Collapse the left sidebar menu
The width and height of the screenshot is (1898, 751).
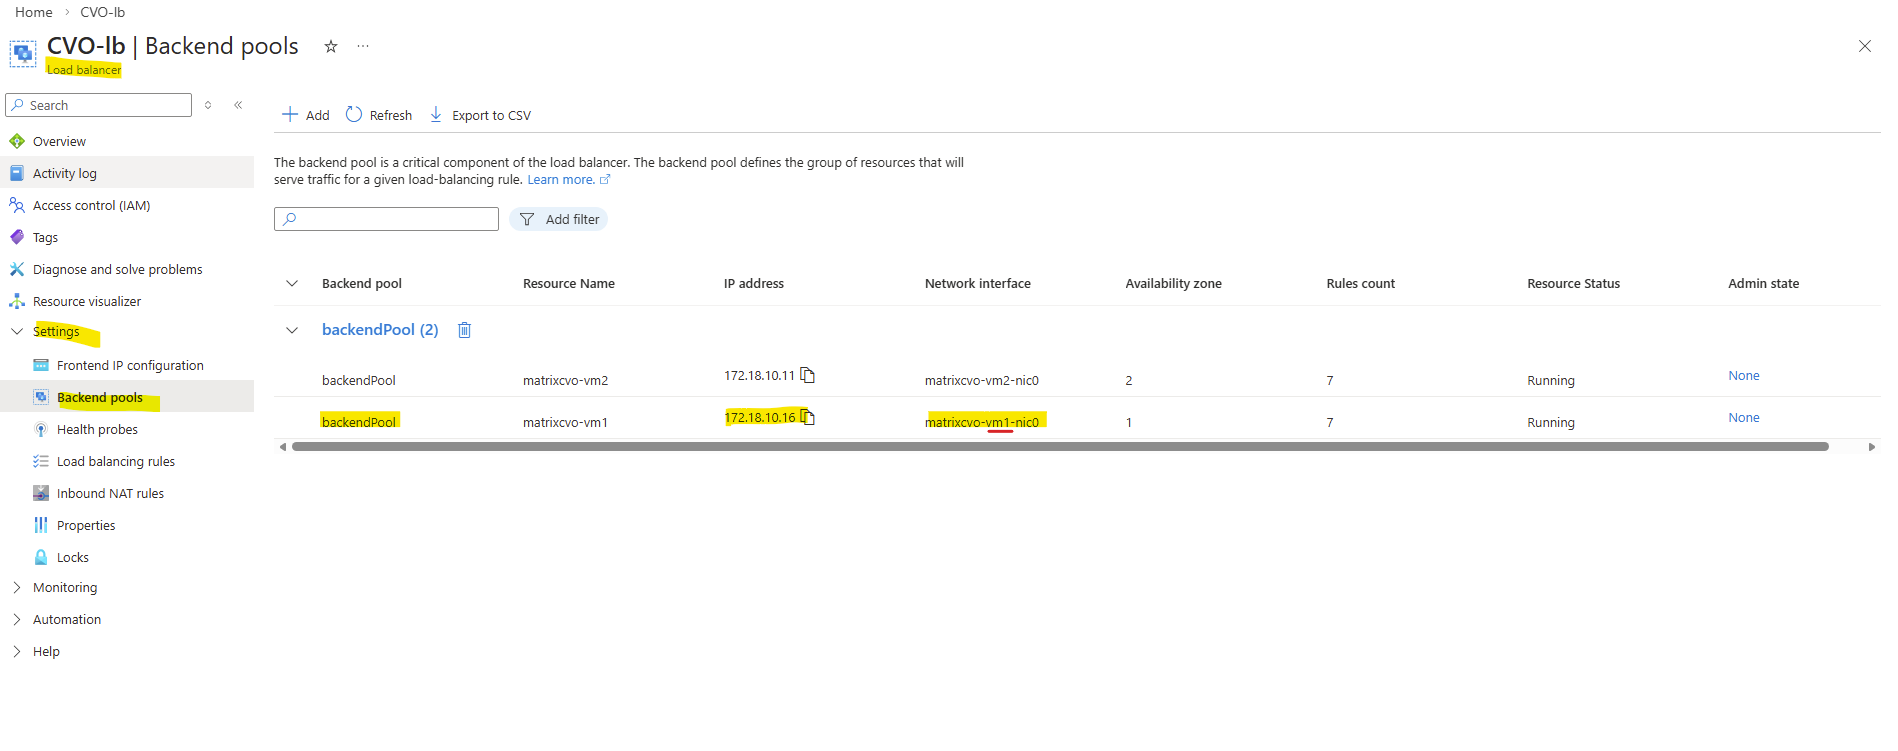238,105
